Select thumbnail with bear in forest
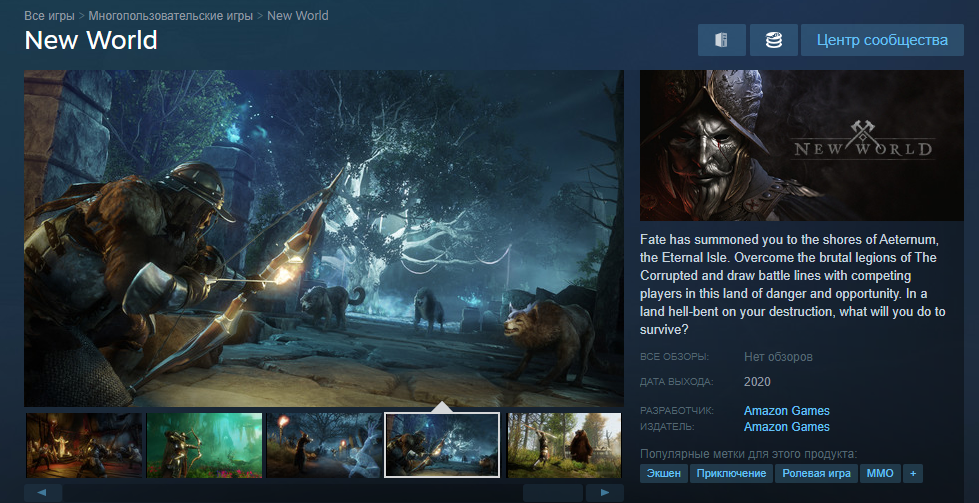This screenshot has width=979, height=503. tap(564, 445)
